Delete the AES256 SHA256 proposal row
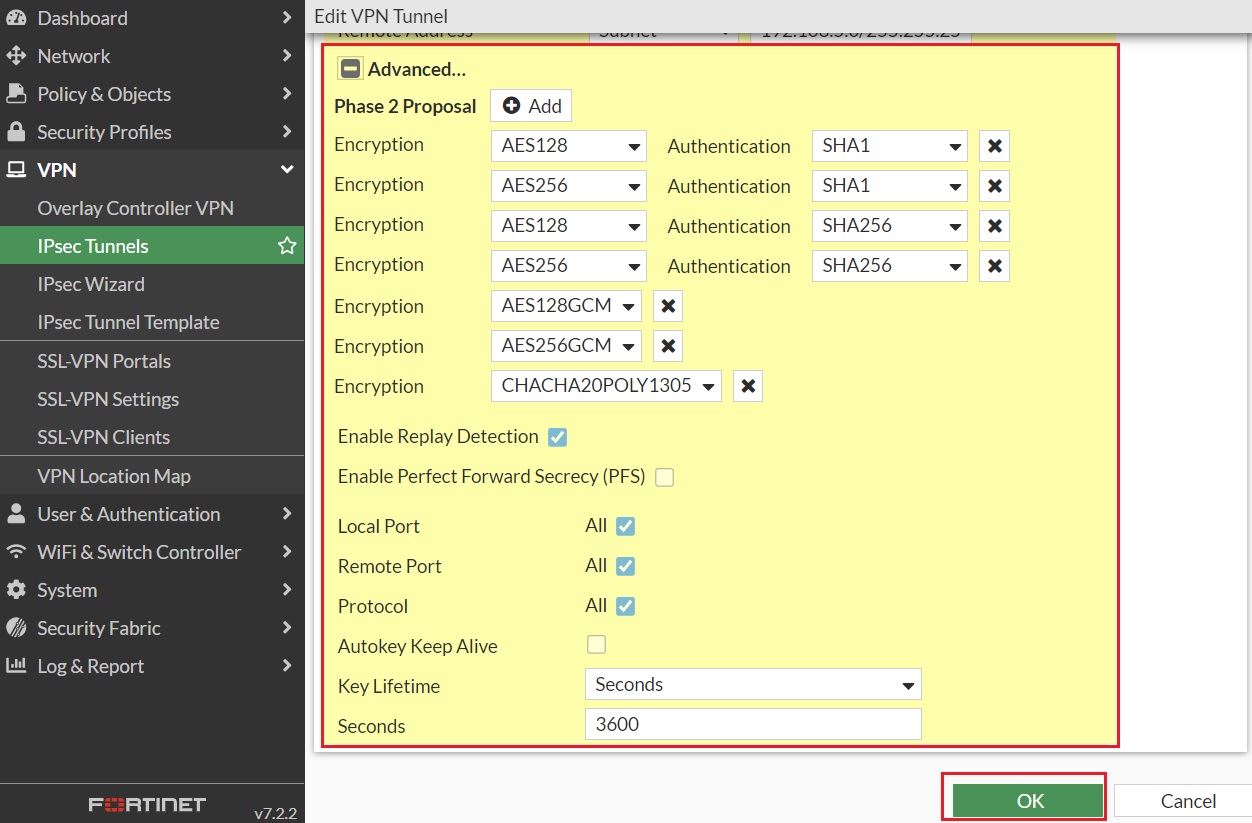Image resolution: width=1252 pixels, height=823 pixels. [994, 266]
